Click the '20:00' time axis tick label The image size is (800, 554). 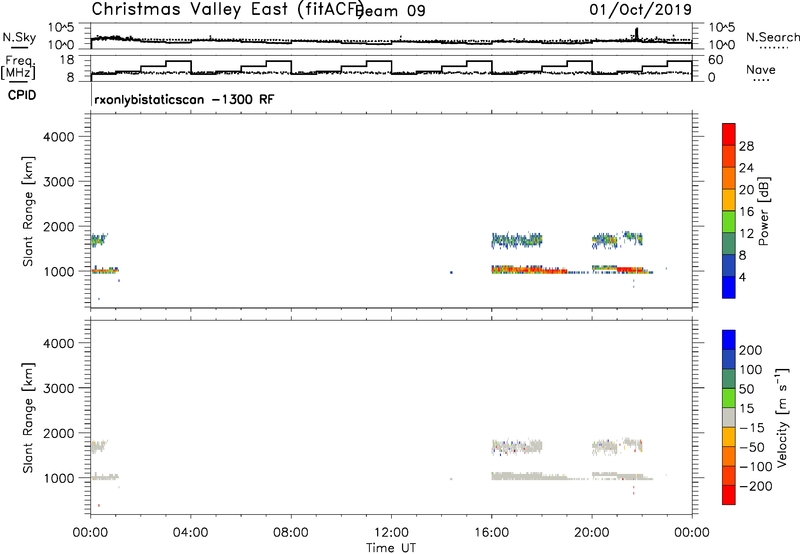click(592, 533)
